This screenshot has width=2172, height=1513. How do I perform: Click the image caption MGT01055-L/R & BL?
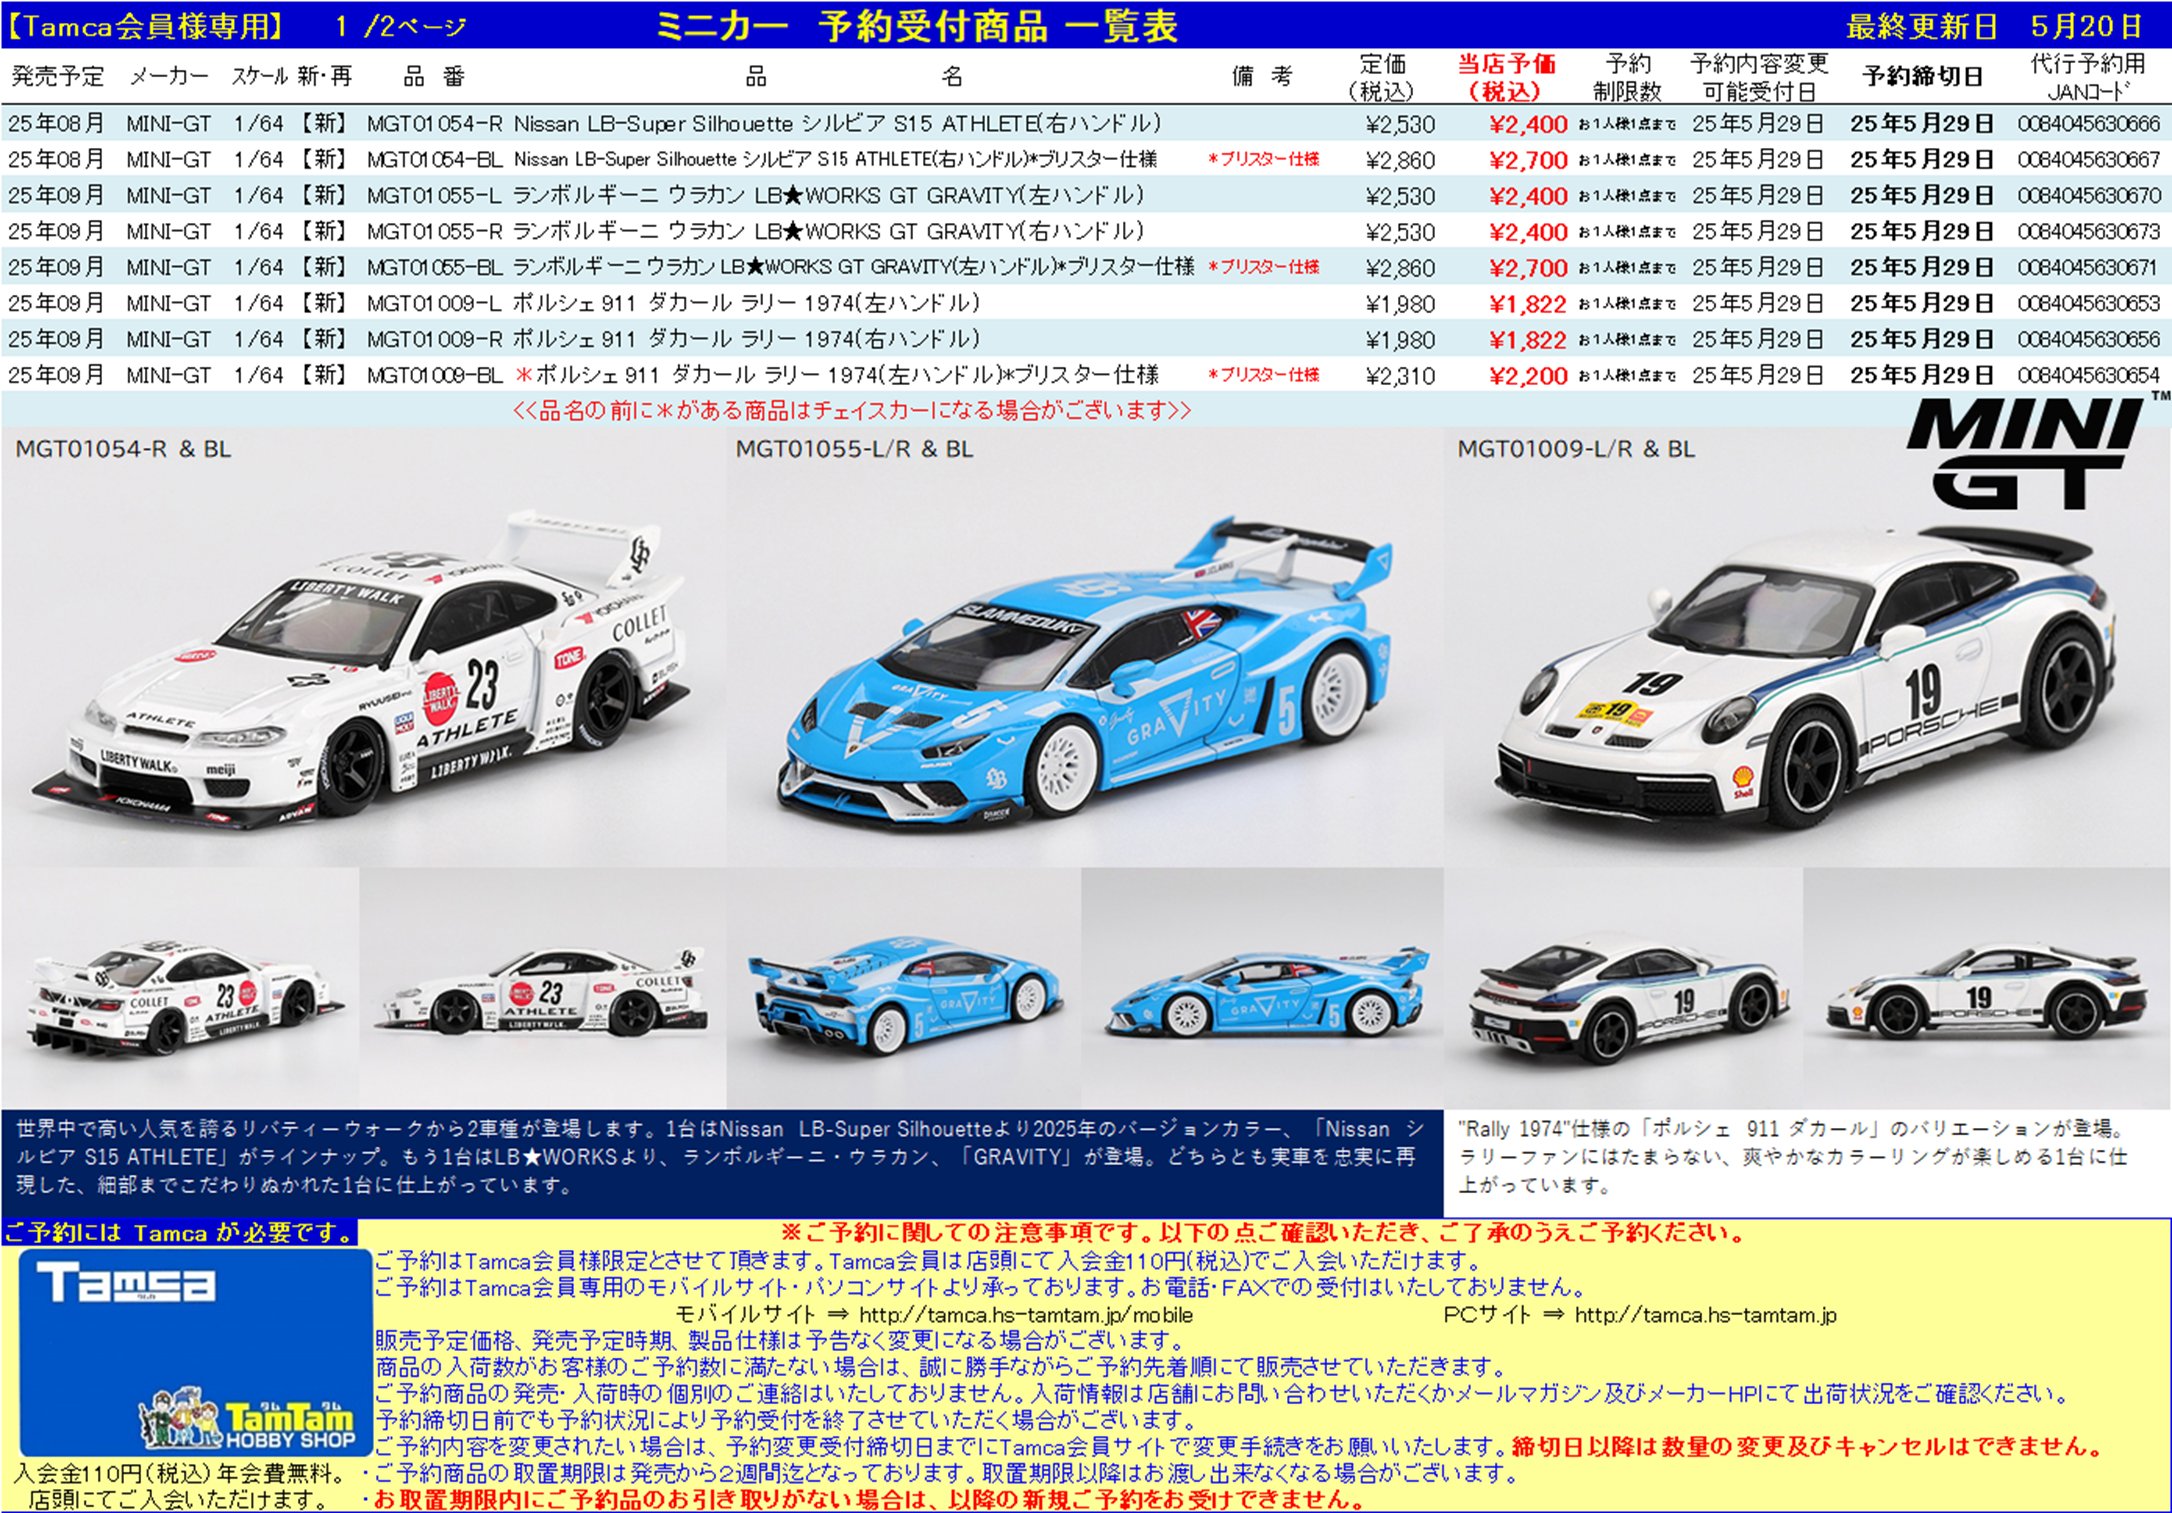click(854, 449)
